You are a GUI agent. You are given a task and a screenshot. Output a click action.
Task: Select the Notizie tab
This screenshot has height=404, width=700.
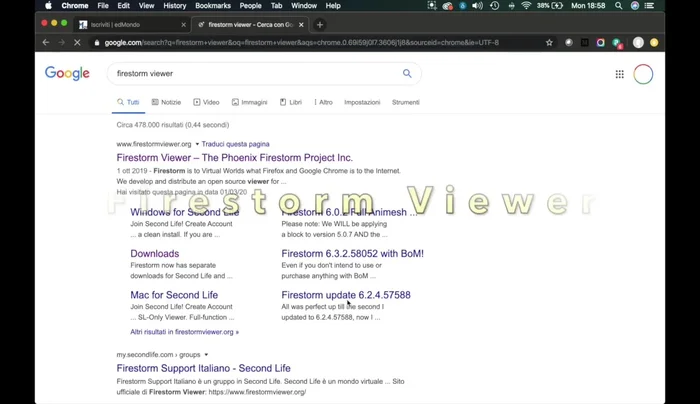point(166,102)
